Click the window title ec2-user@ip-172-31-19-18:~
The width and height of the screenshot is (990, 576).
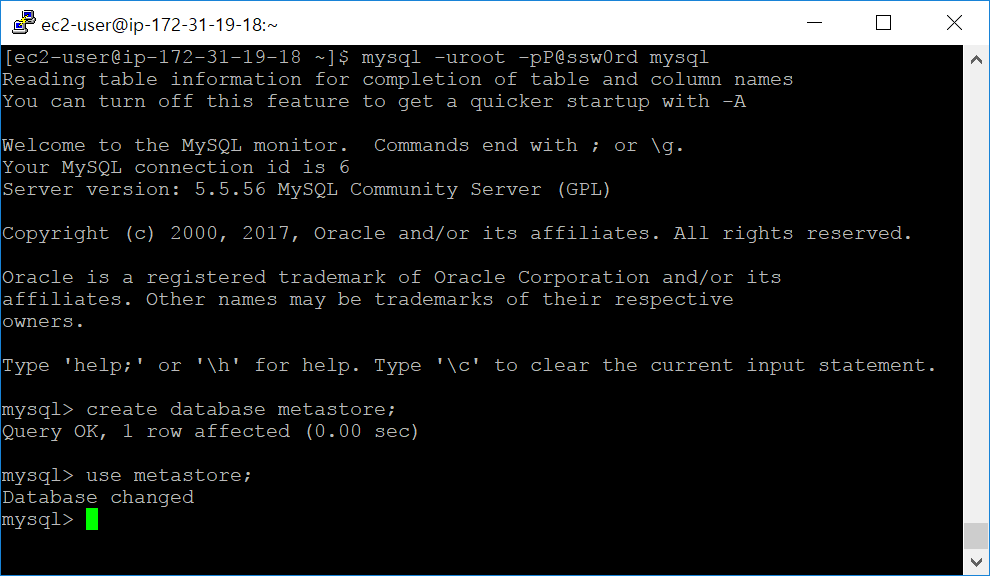click(159, 25)
